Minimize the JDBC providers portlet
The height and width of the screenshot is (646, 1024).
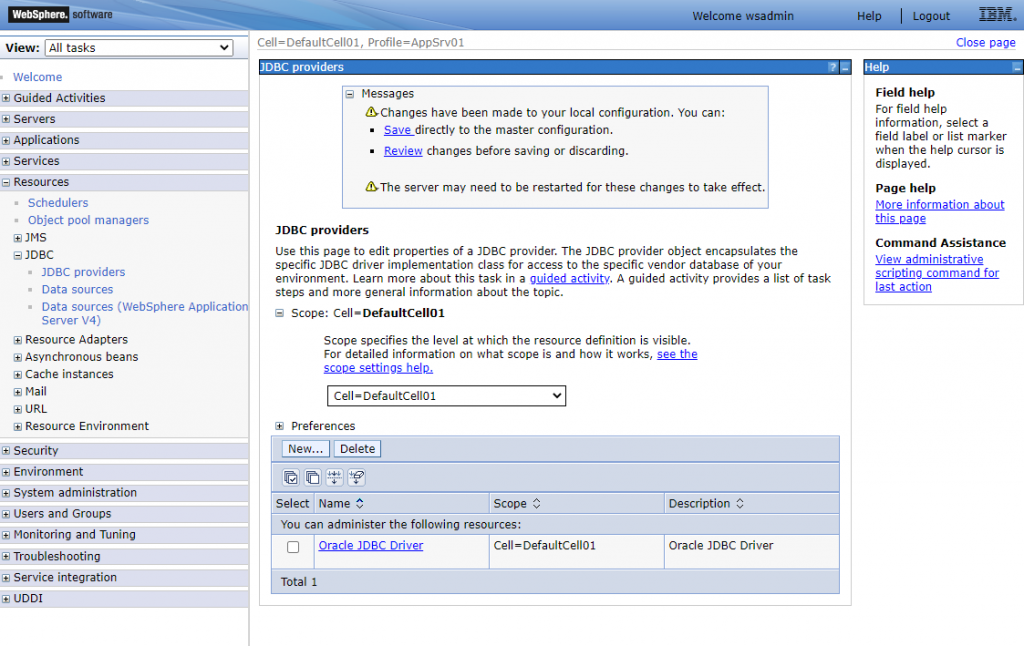pos(844,67)
